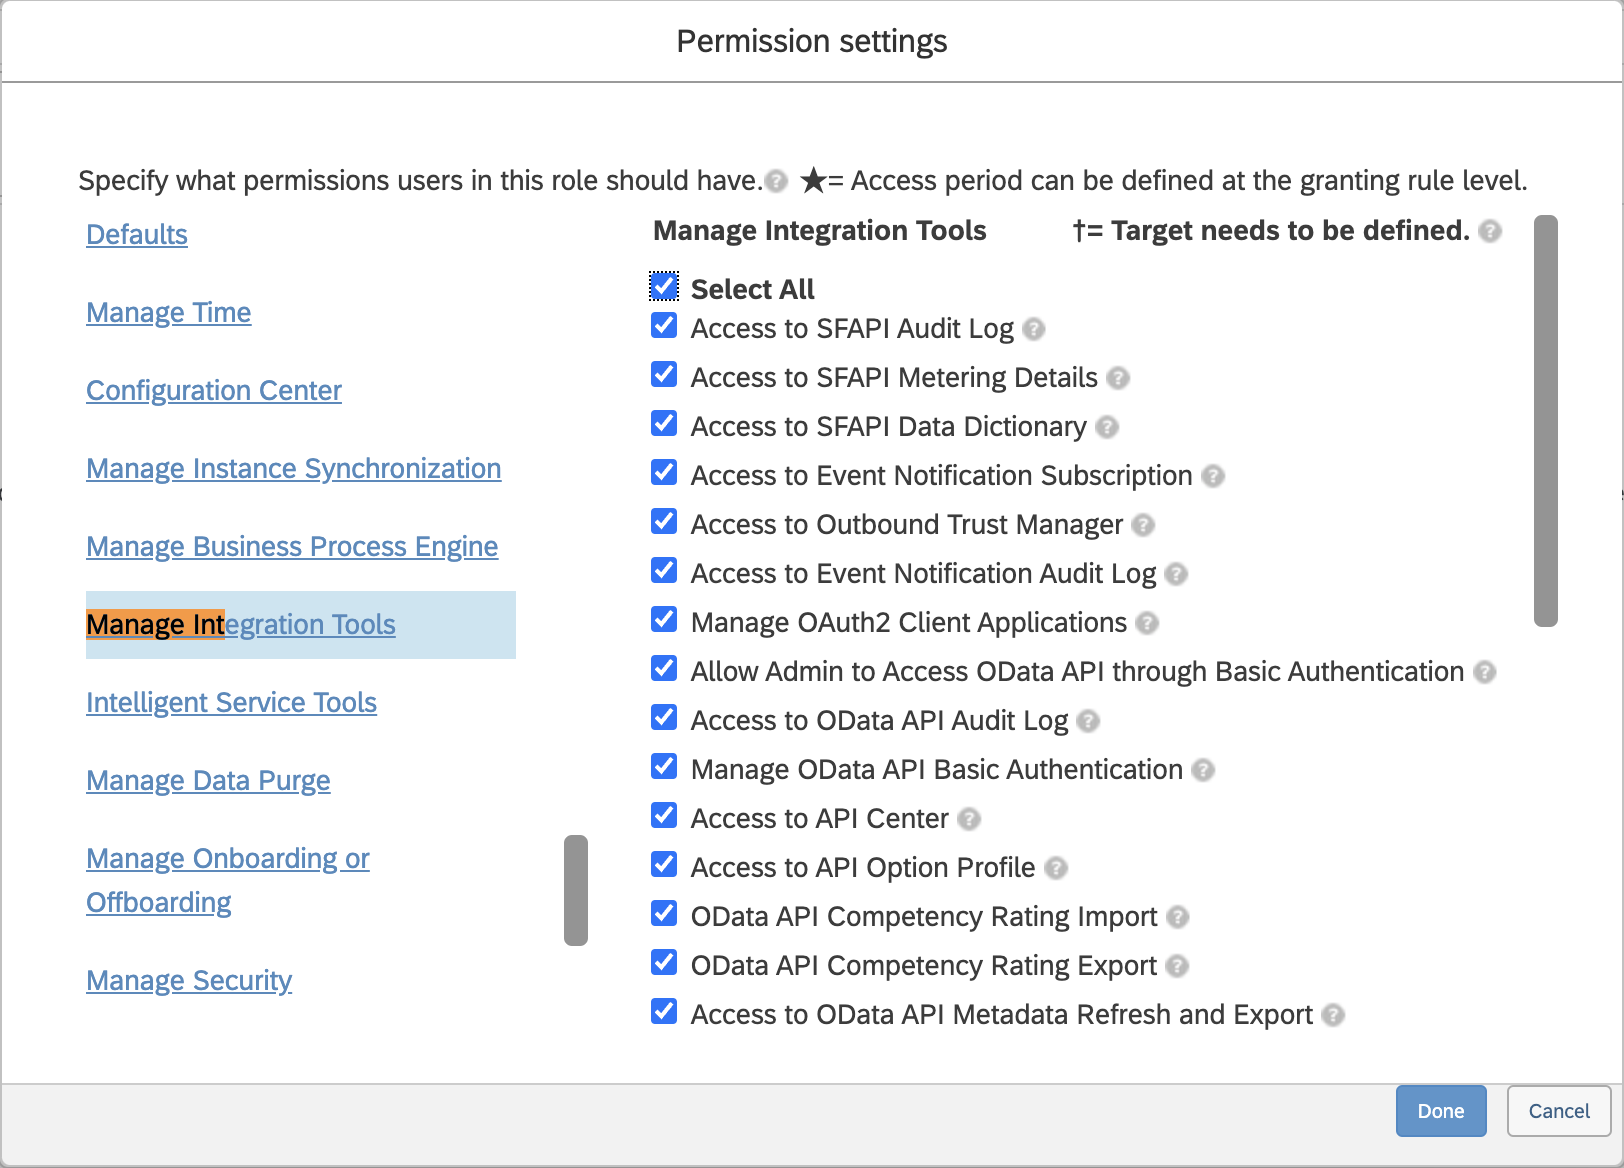
Task: Click help icon next to SFAPI Metering Details
Action: click(1118, 378)
